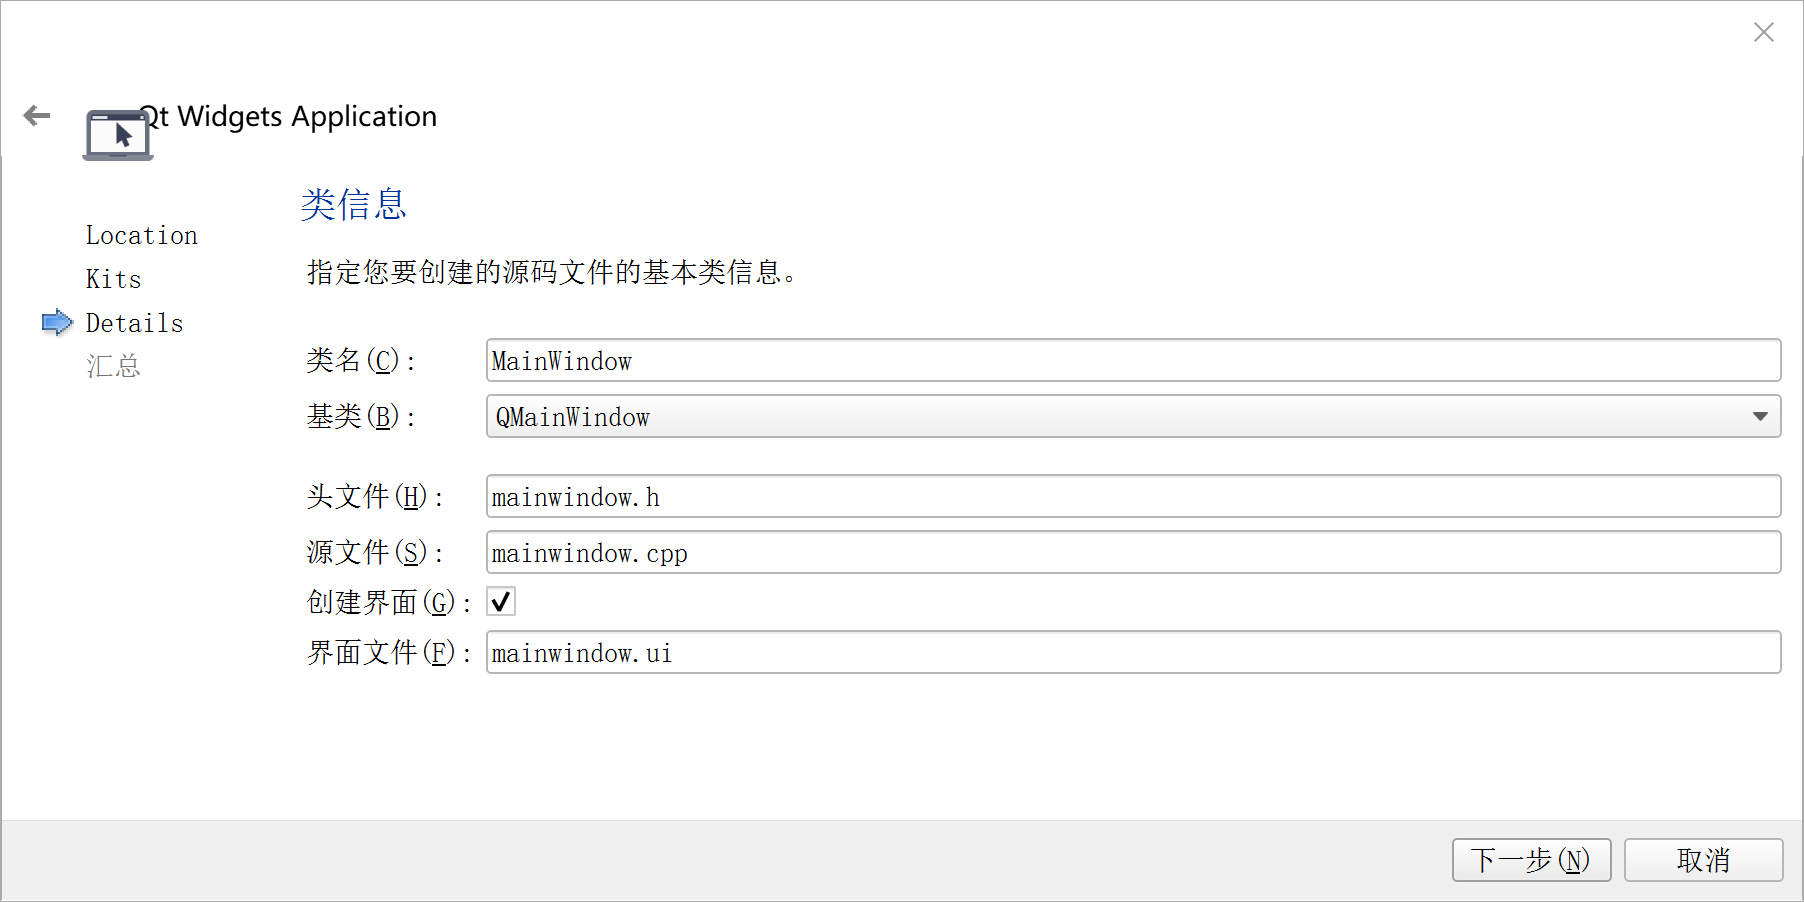Select the Location wizard step
The height and width of the screenshot is (902, 1804).
[x=142, y=234]
